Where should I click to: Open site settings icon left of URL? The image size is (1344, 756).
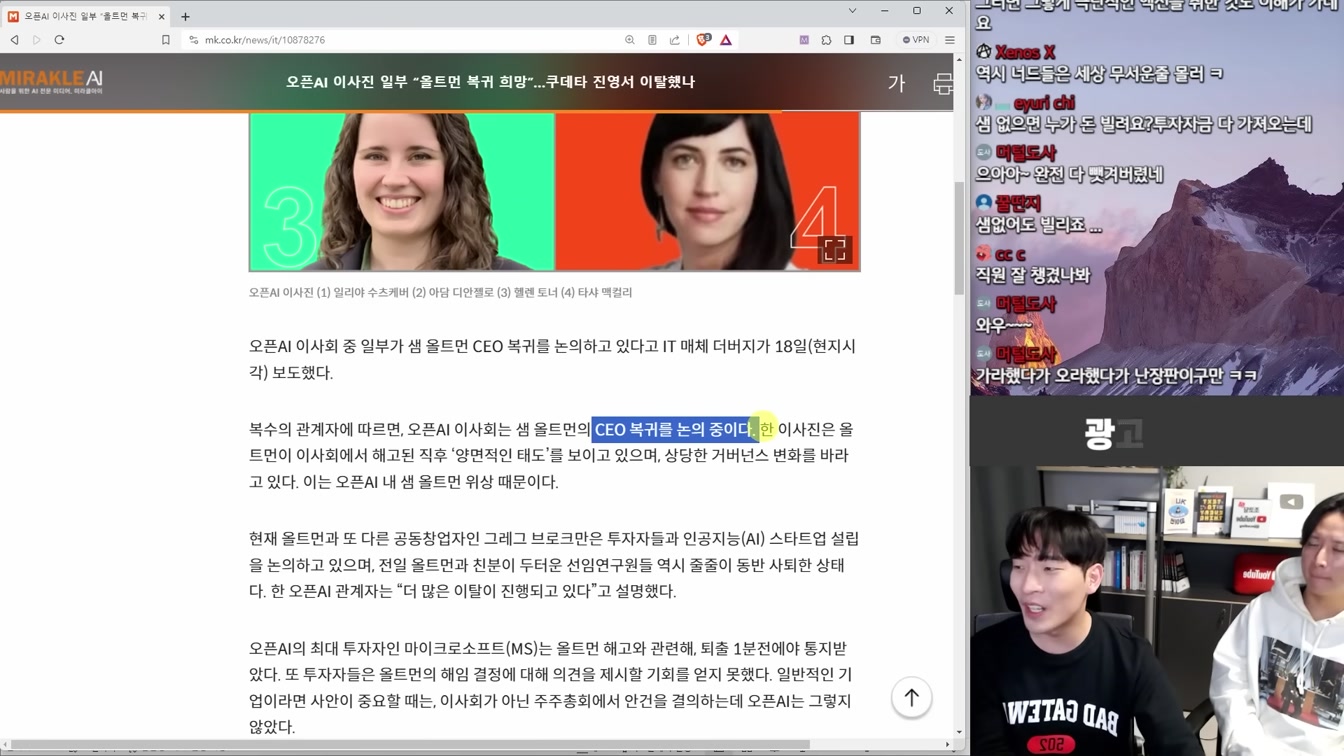(x=193, y=40)
